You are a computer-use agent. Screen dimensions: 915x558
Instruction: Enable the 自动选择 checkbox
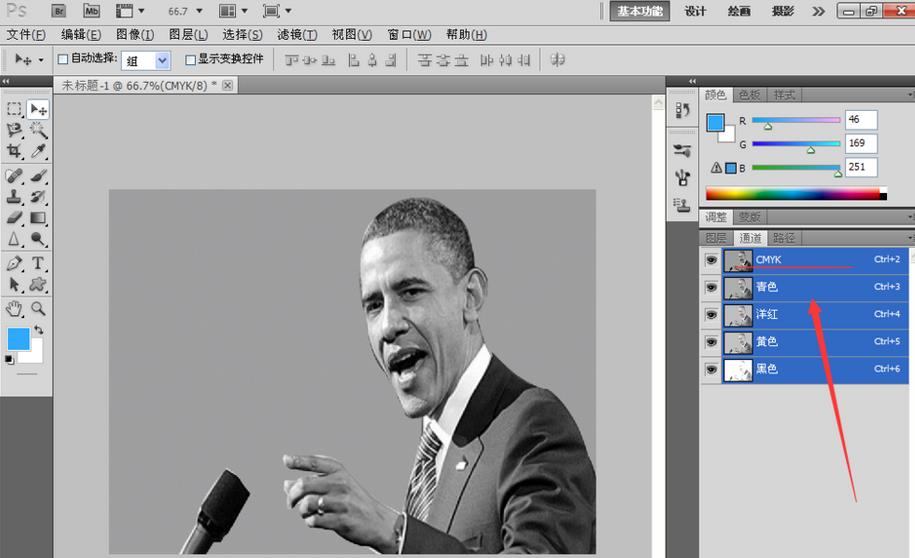(x=63, y=59)
